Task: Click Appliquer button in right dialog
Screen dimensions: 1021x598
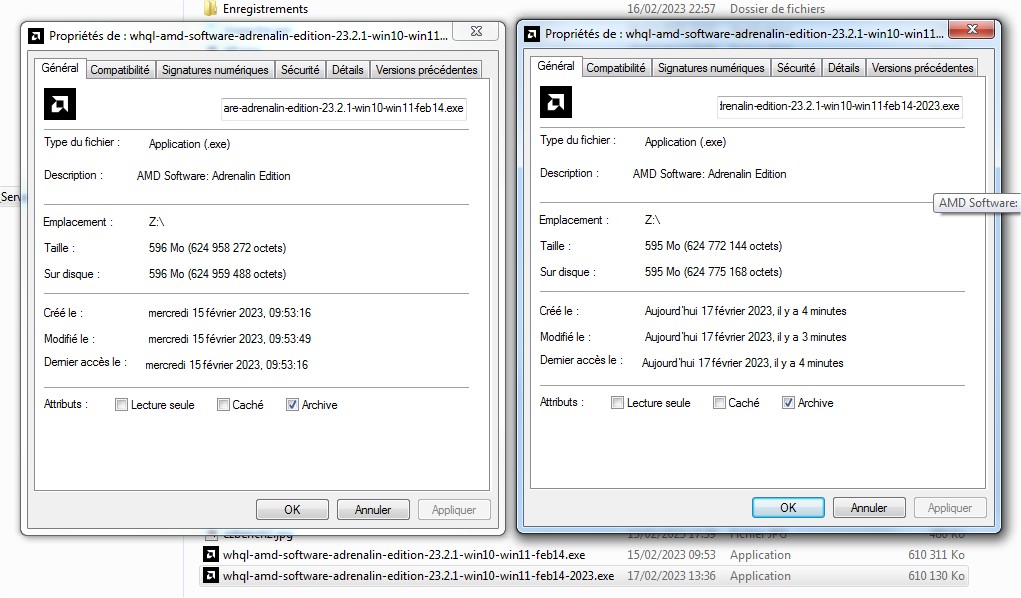Action: point(950,507)
